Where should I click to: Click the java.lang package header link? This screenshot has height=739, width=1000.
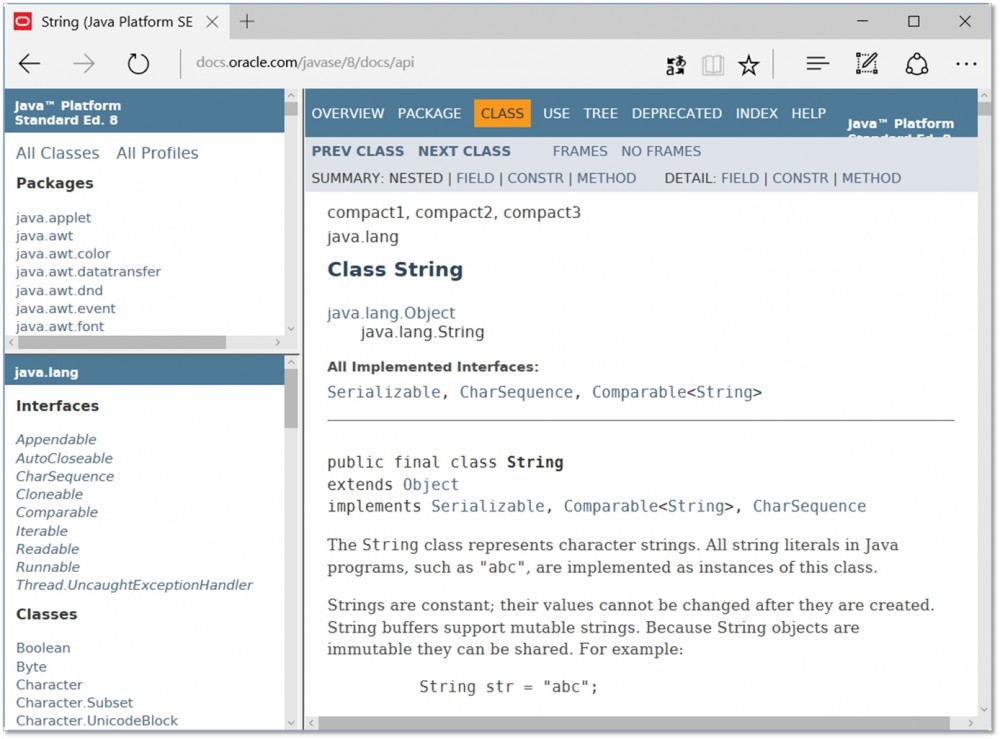pos(47,372)
